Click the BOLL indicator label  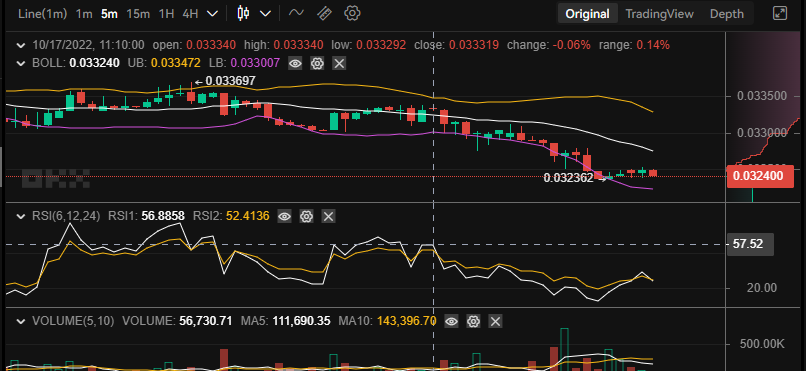[49, 63]
